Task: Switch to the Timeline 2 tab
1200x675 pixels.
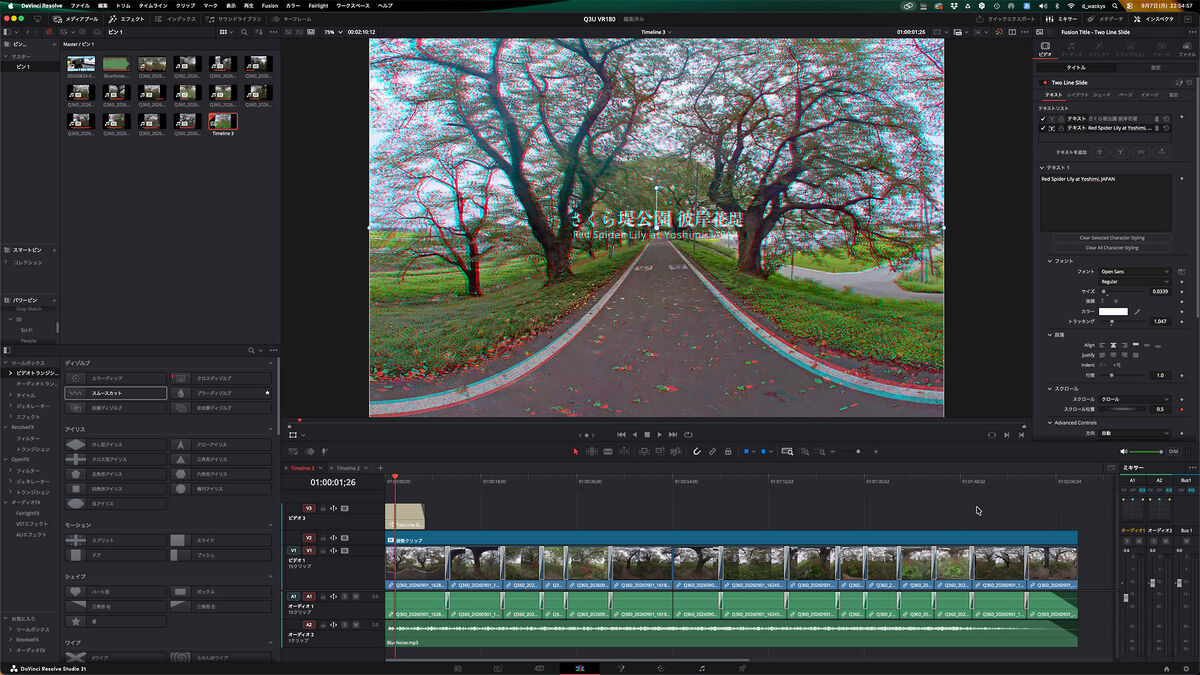Action: [x=347, y=468]
